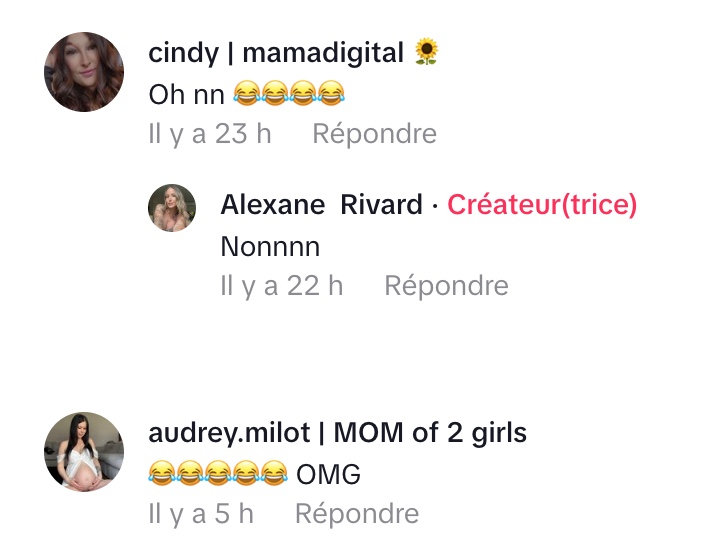The image size is (708, 550).
Task: Select the 'Nonnnn' reply text
Action: [270, 246]
